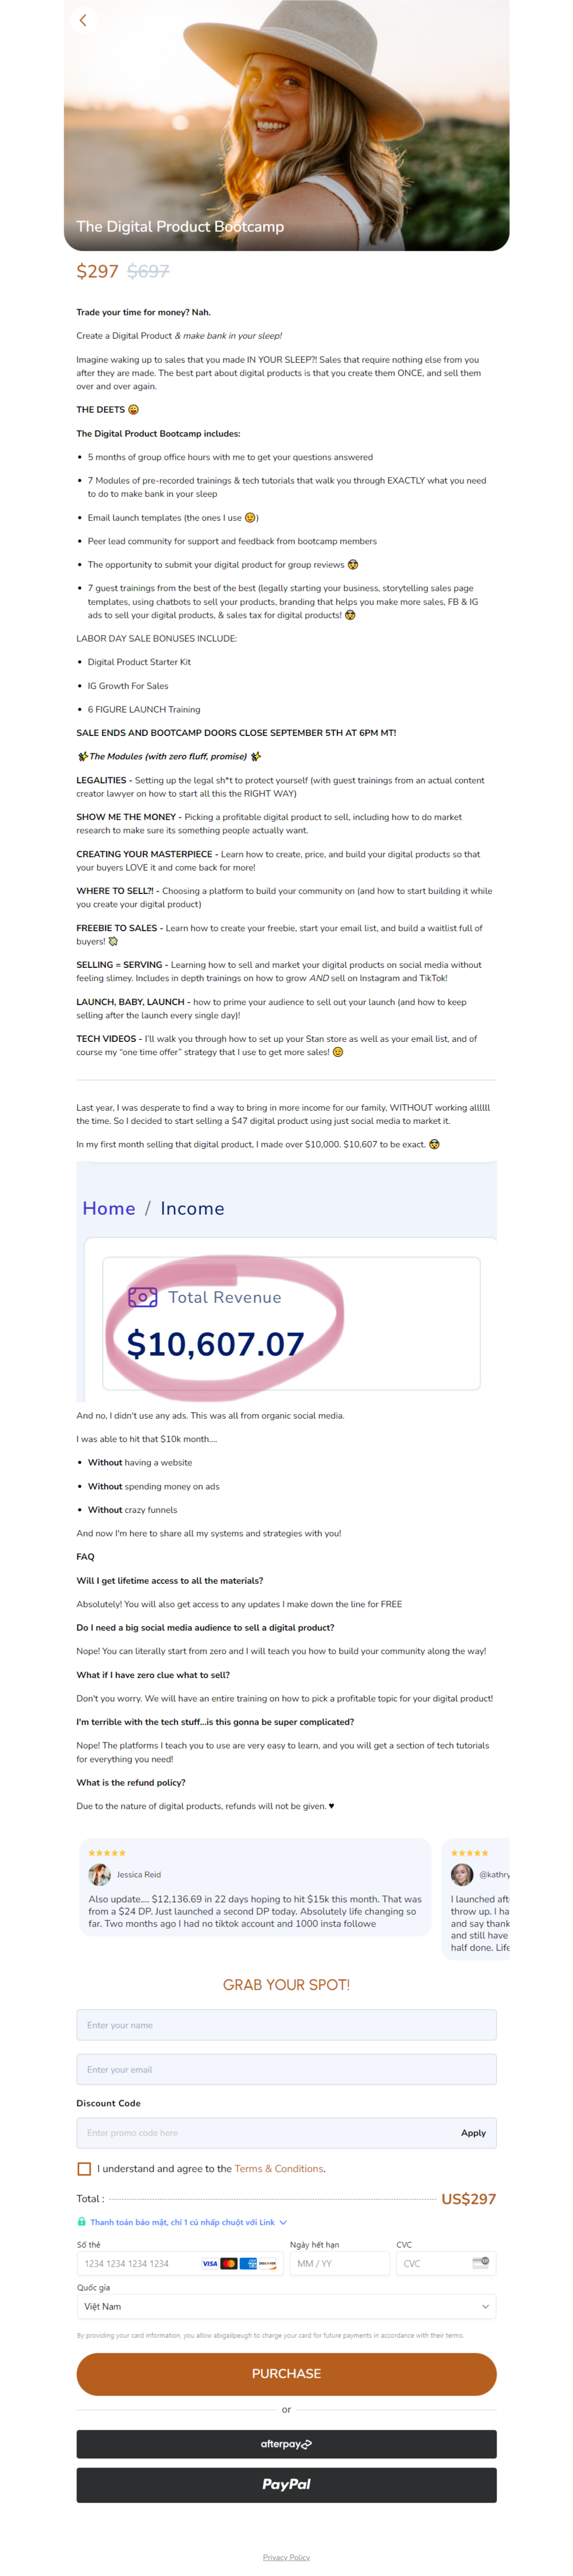Click the @kathry reviewer avatar

[462, 1874]
